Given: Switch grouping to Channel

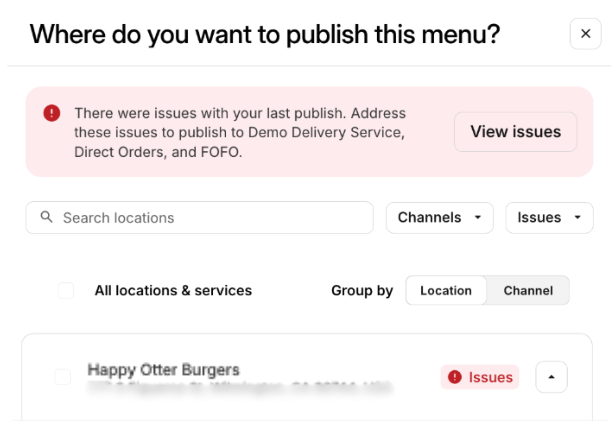Looking at the screenshot, I should pos(528,291).
